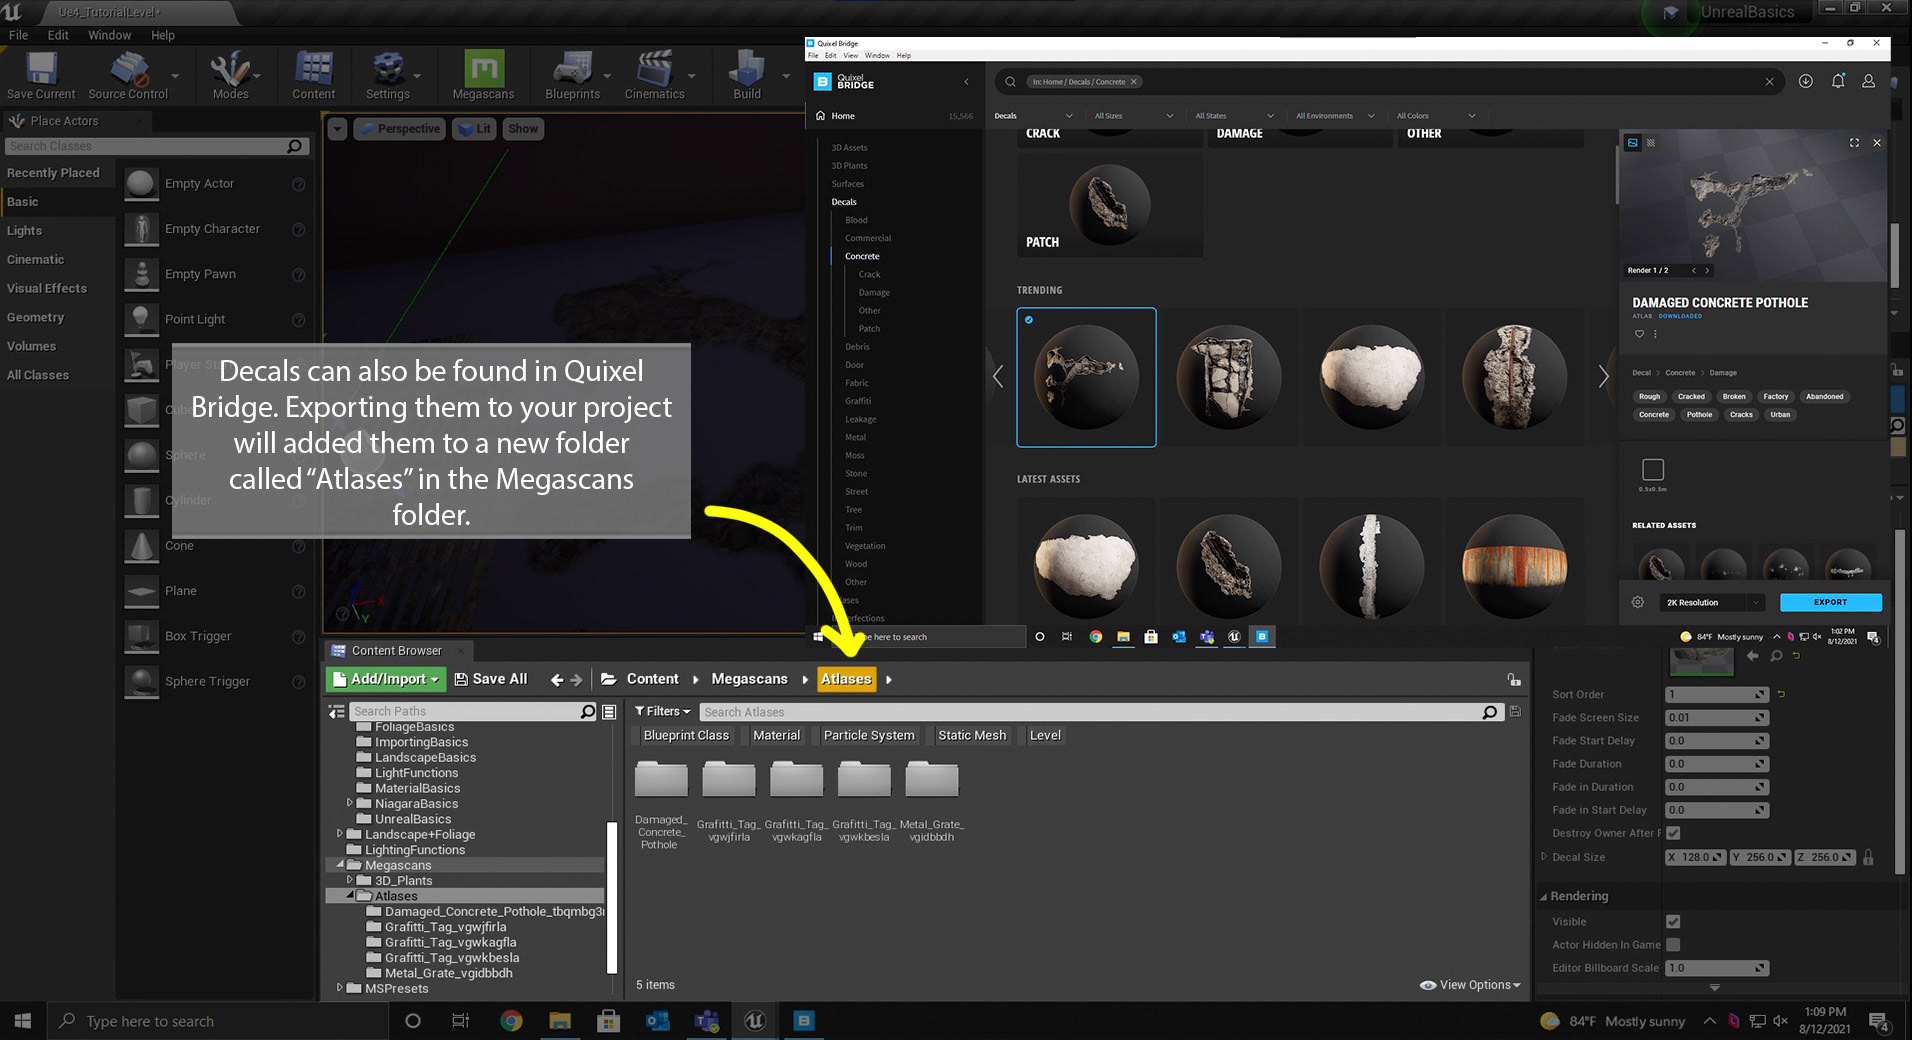Image resolution: width=1912 pixels, height=1040 pixels.
Task: Open Bridge export settings gear
Action: coord(1638,602)
